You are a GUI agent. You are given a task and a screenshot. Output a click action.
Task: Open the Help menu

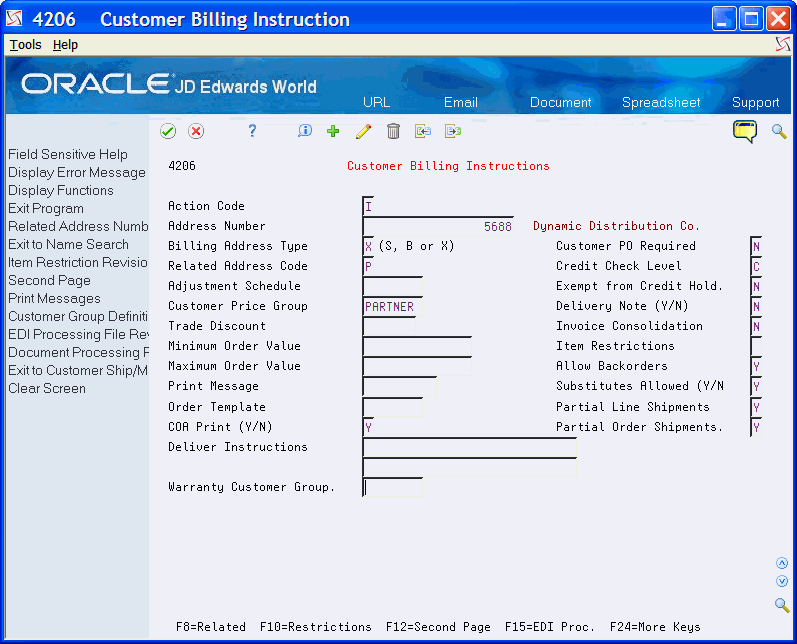65,45
